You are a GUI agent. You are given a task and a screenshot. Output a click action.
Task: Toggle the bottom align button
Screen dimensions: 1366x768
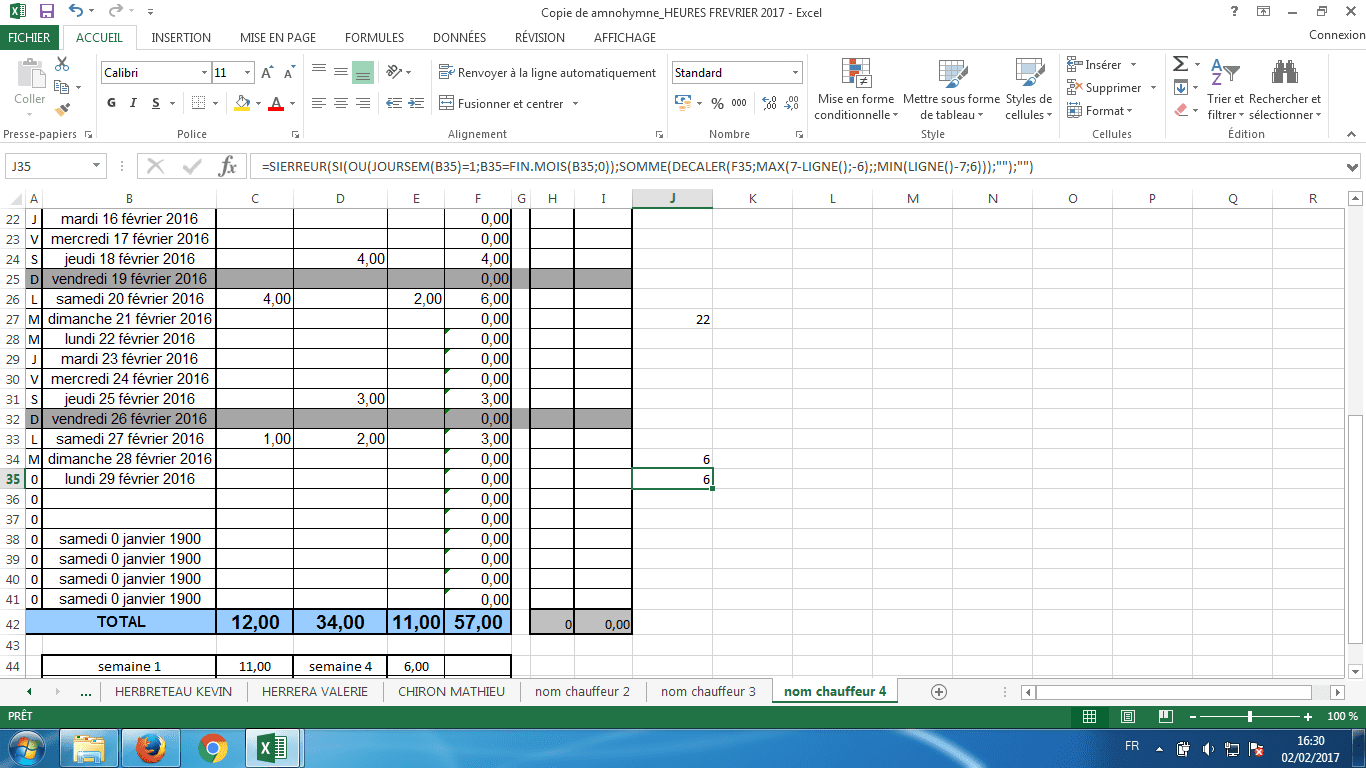[x=363, y=72]
